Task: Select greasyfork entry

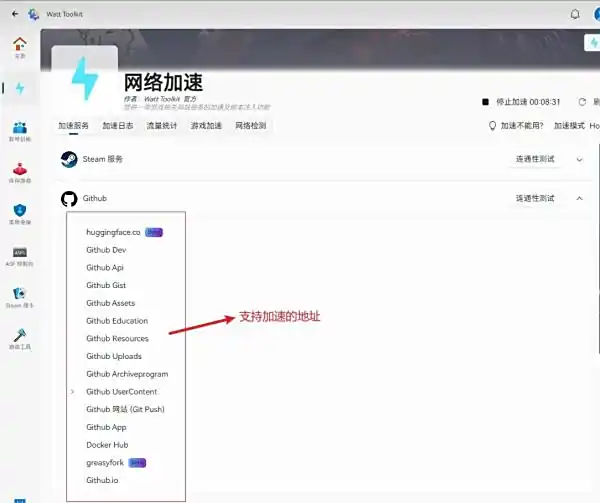Action: [x=105, y=463]
